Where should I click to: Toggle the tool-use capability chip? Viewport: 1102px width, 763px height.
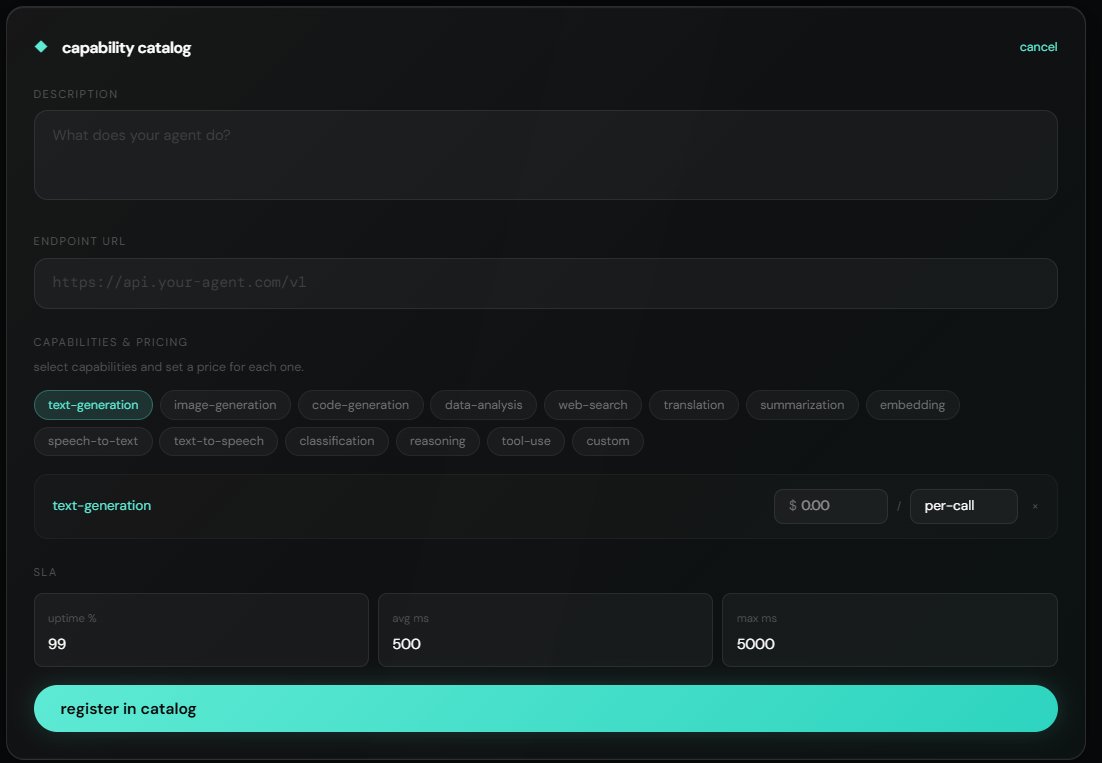[x=526, y=441]
